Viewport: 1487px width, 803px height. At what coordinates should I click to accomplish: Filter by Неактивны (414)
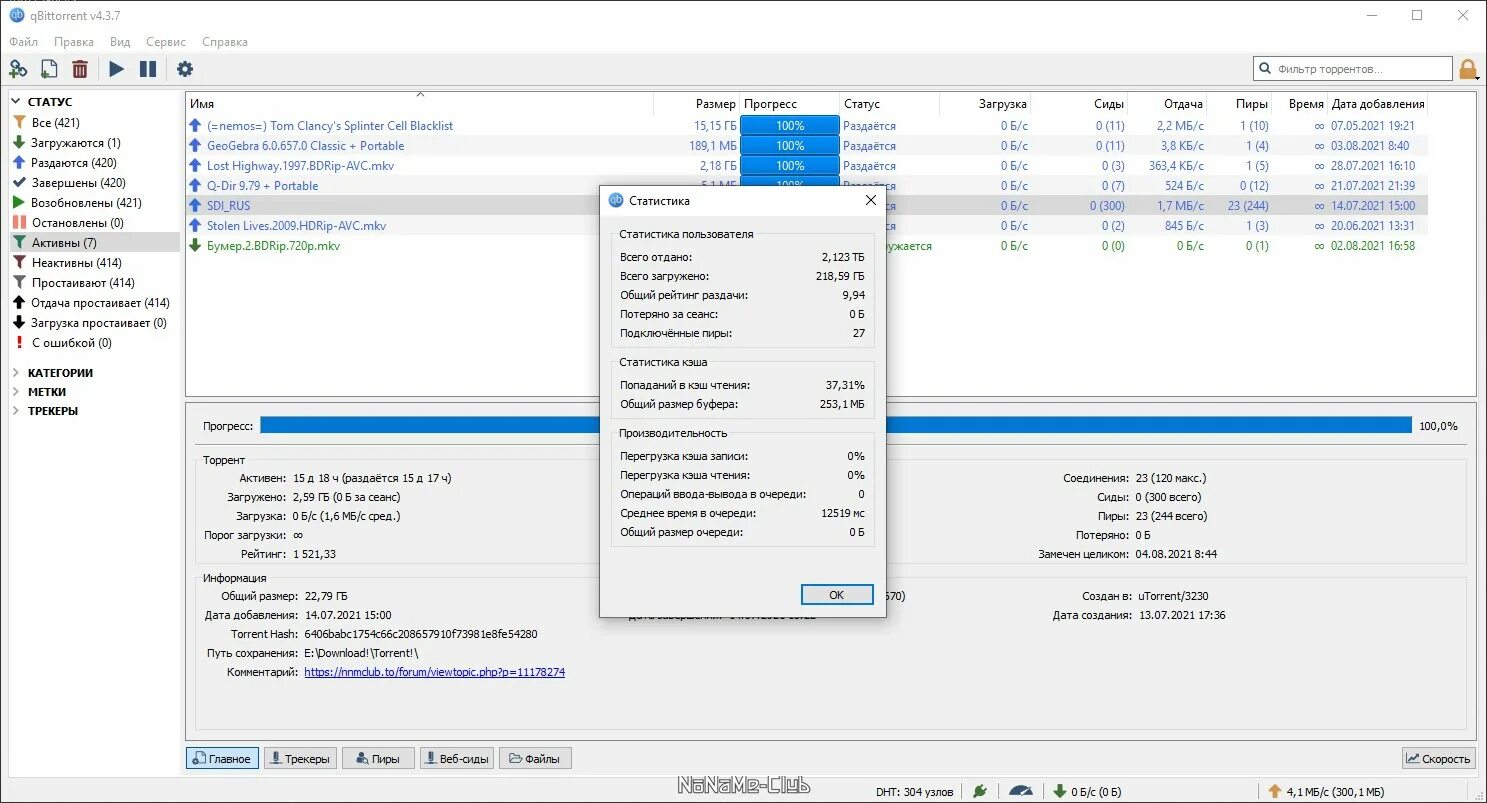(x=94, y=263)
